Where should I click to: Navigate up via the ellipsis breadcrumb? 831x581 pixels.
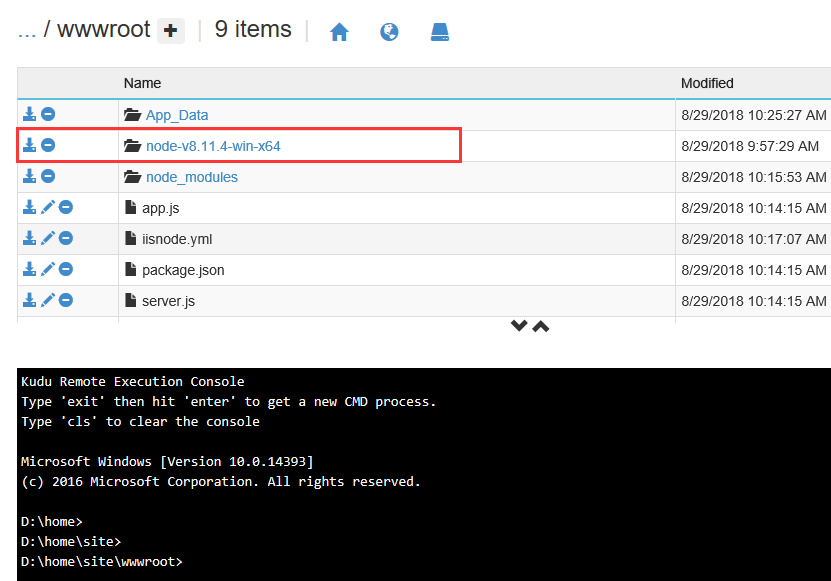tap(27, 30)
